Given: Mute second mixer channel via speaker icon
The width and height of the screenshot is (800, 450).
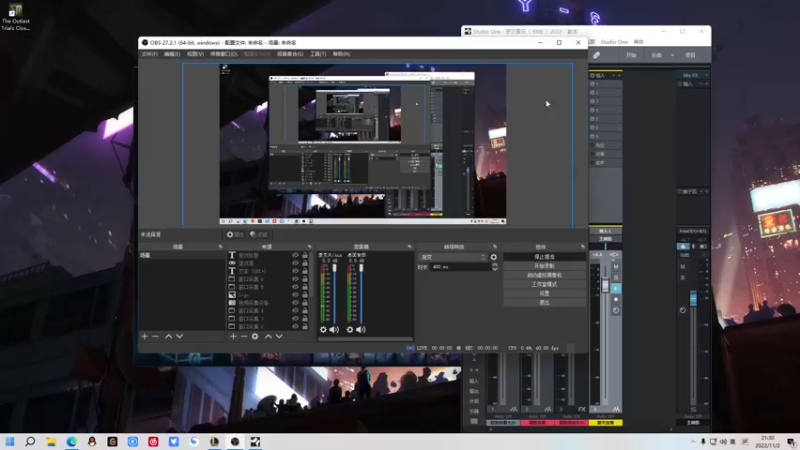Looking at the screenshot, I should 361,330.
